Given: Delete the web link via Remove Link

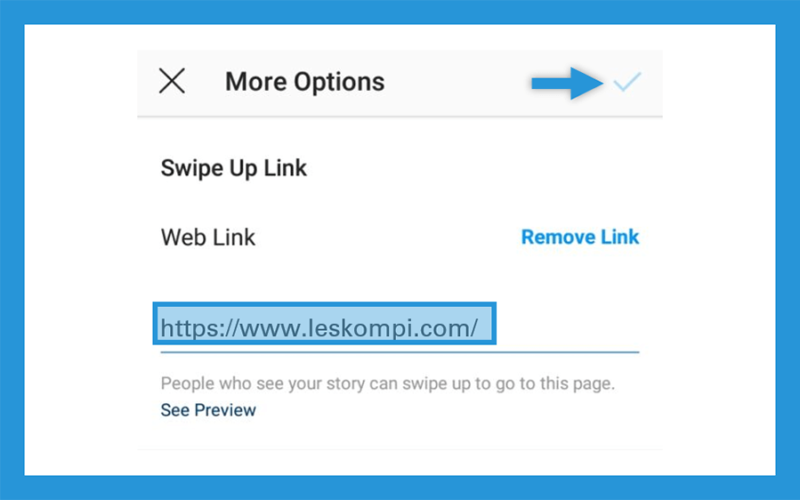Looking at the screenshot, I should click(580, 237).
